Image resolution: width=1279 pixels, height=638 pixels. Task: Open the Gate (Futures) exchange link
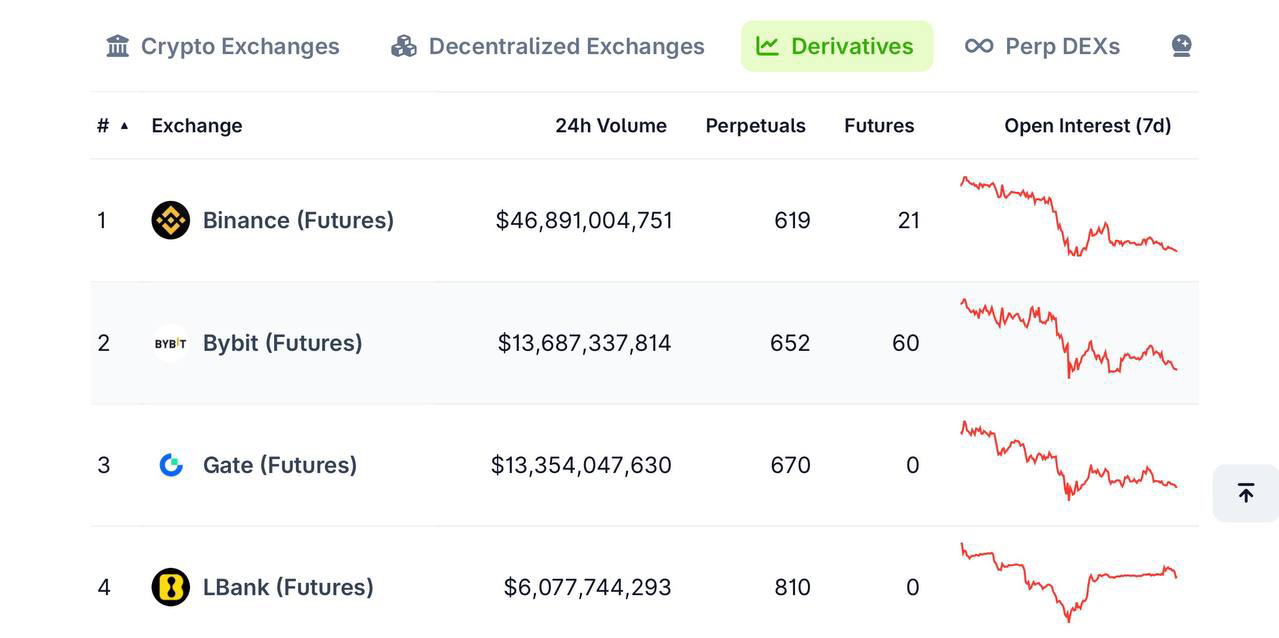pos(279,465)
